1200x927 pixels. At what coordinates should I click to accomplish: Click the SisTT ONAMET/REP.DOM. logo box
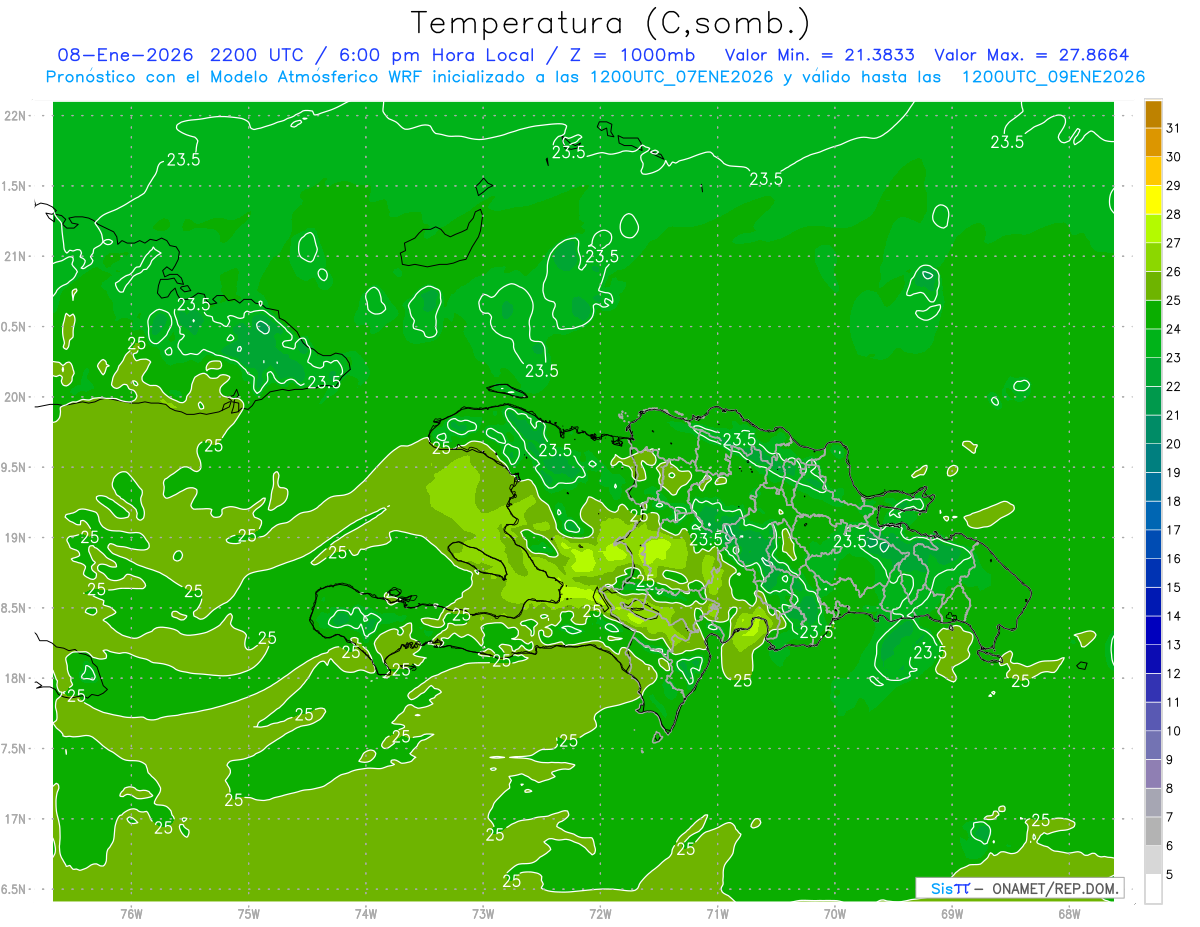[1019, 887]
